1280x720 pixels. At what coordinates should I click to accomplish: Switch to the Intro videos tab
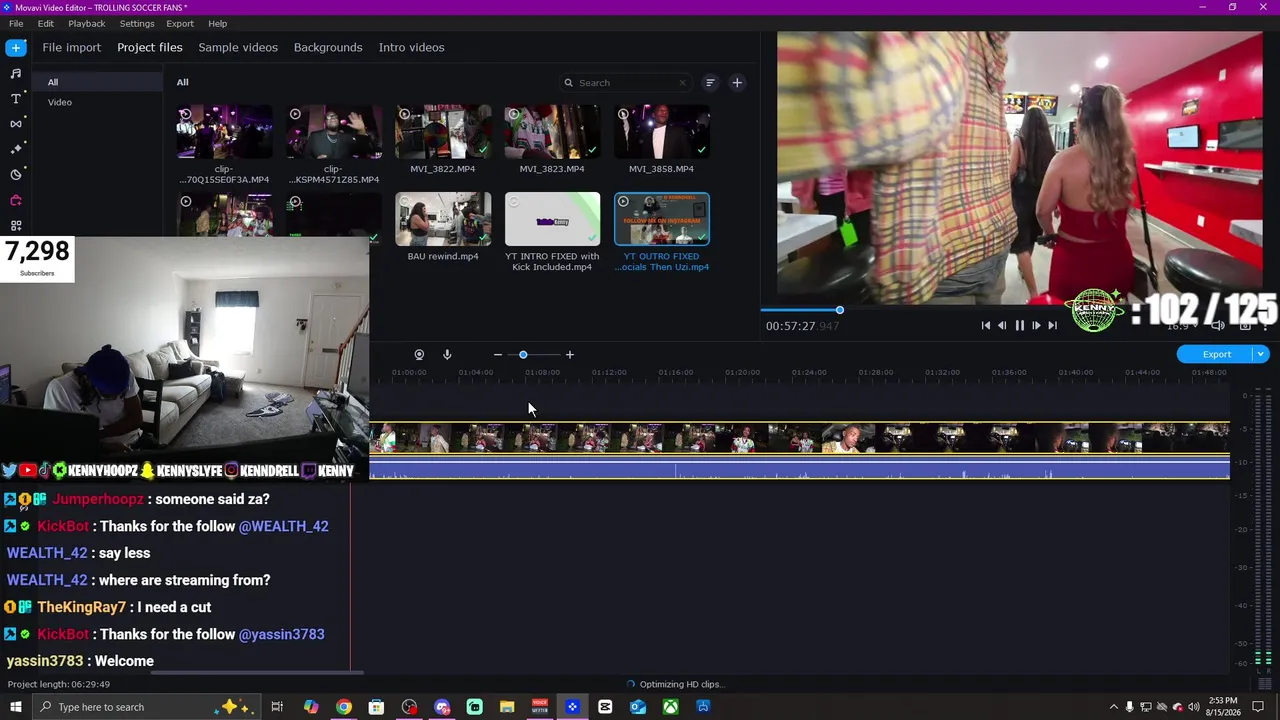coord(411,47)
